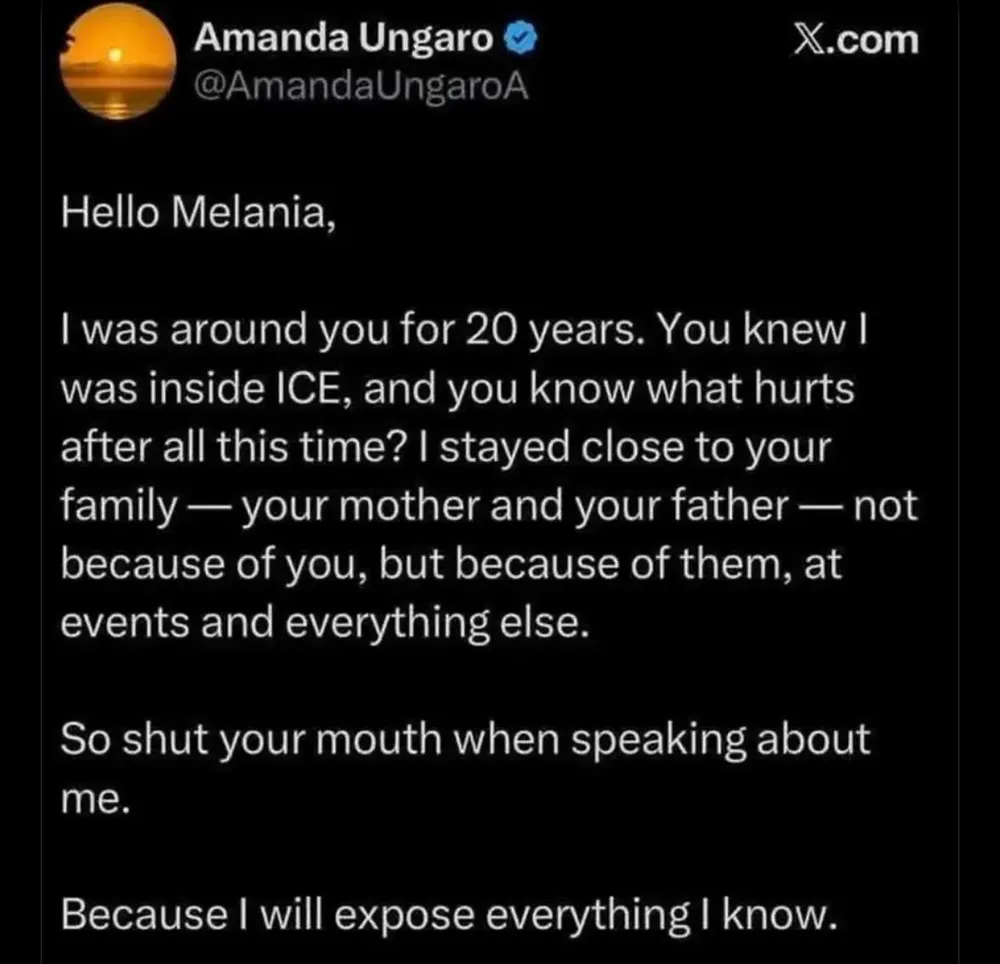Open Amanda Ungaro's profile via display name
The width and height of the screenshot is (1000, 964).
pos(343,39)
